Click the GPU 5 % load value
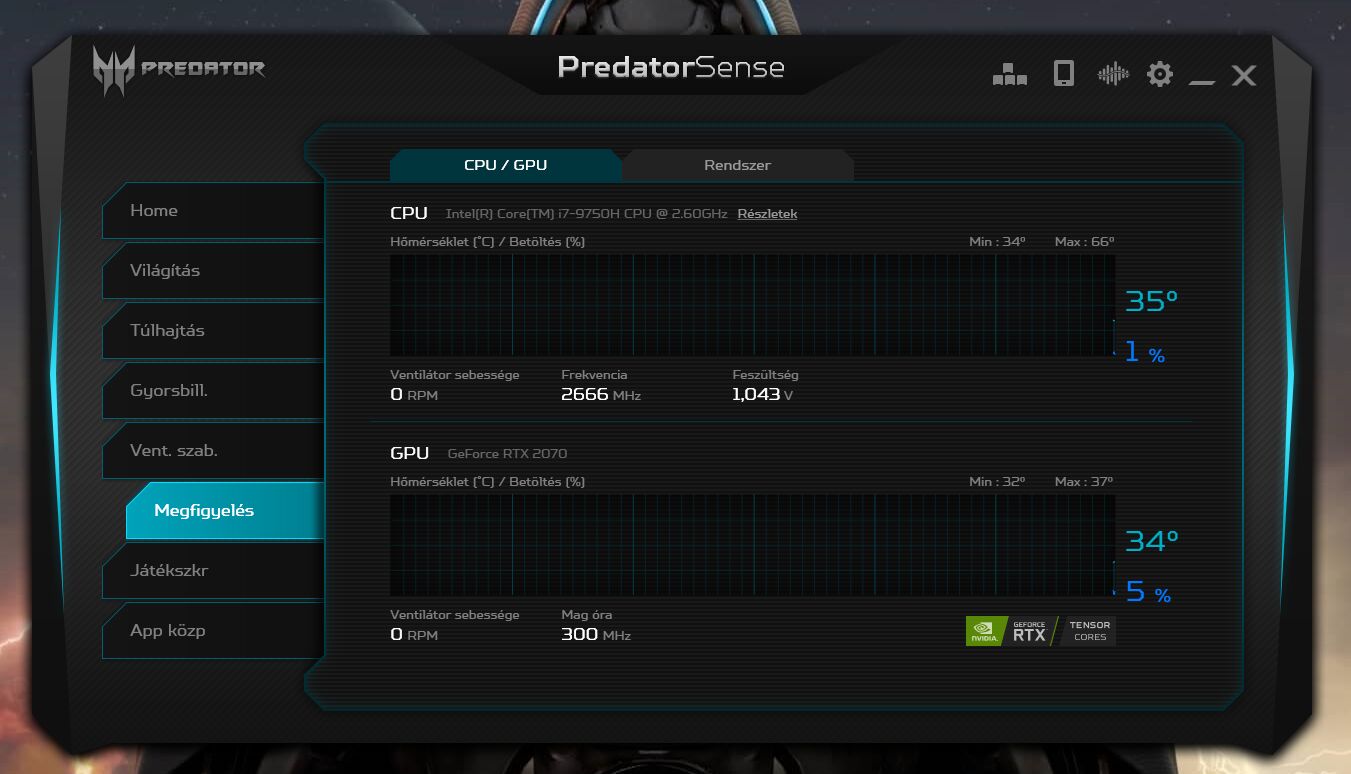This screenshot has height=774, width=1351. tap(1148, 593)
